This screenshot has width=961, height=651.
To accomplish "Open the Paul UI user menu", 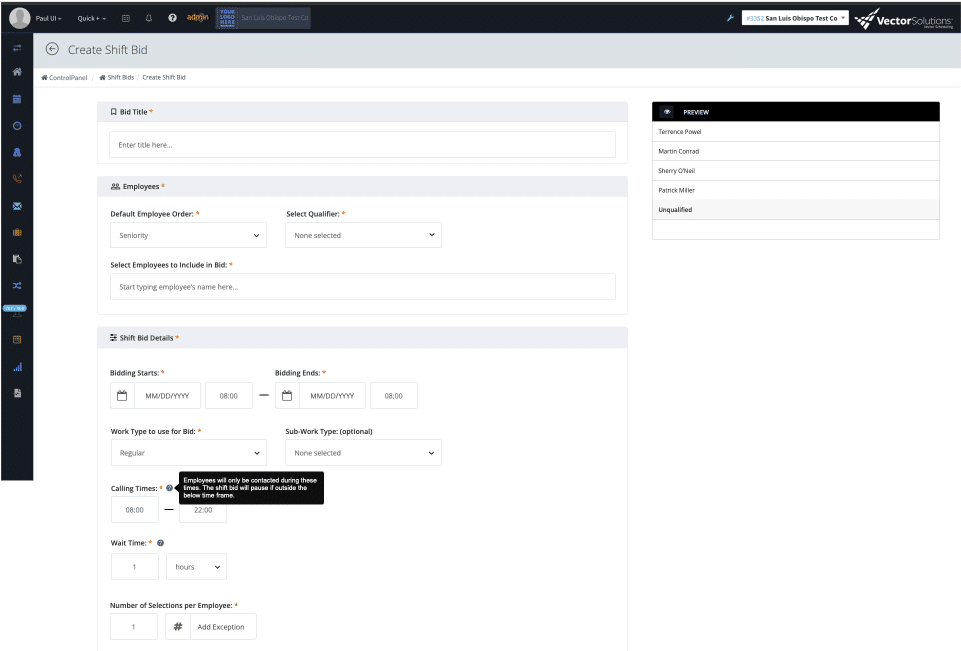I will point(48,18).
